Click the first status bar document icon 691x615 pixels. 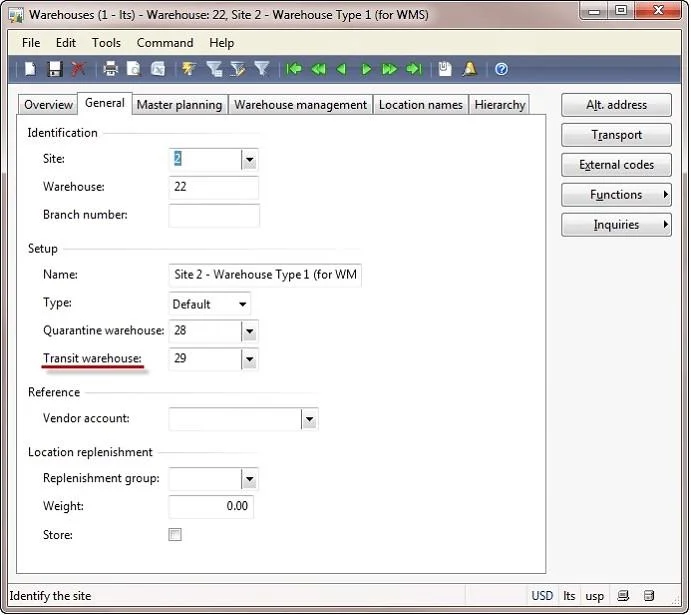click(x=623, y=596)
